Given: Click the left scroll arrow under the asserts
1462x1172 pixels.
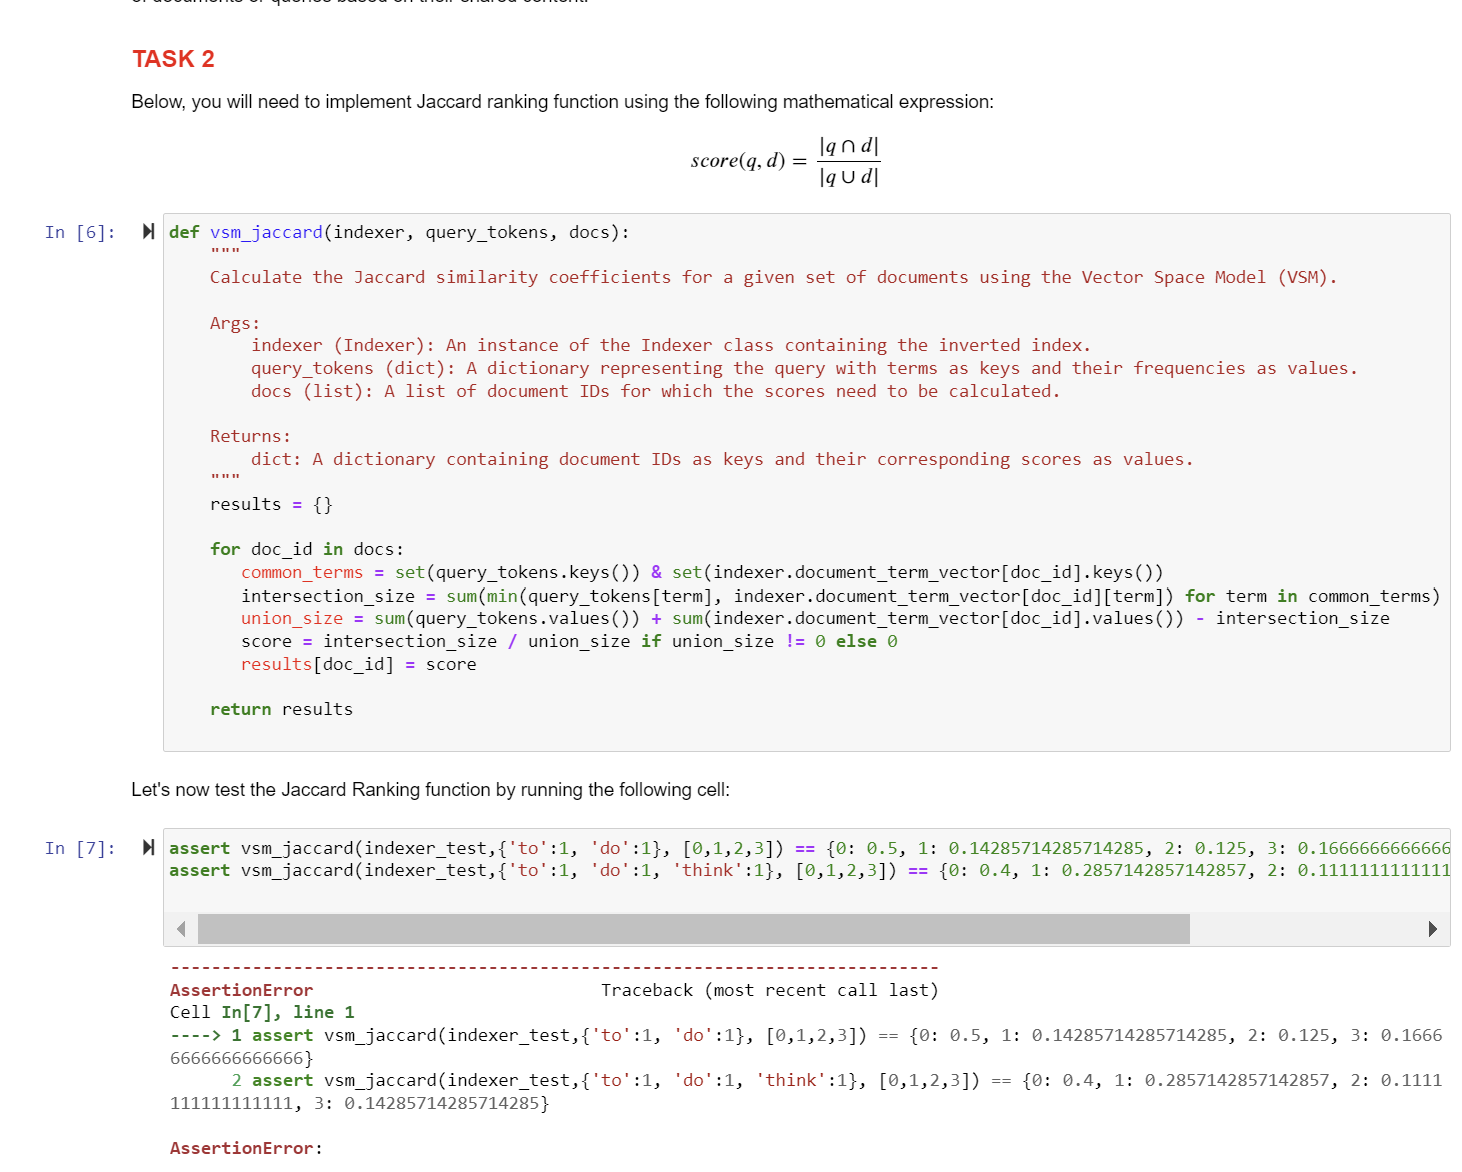Looking at the screenshot, I should [x=180, y=929].
